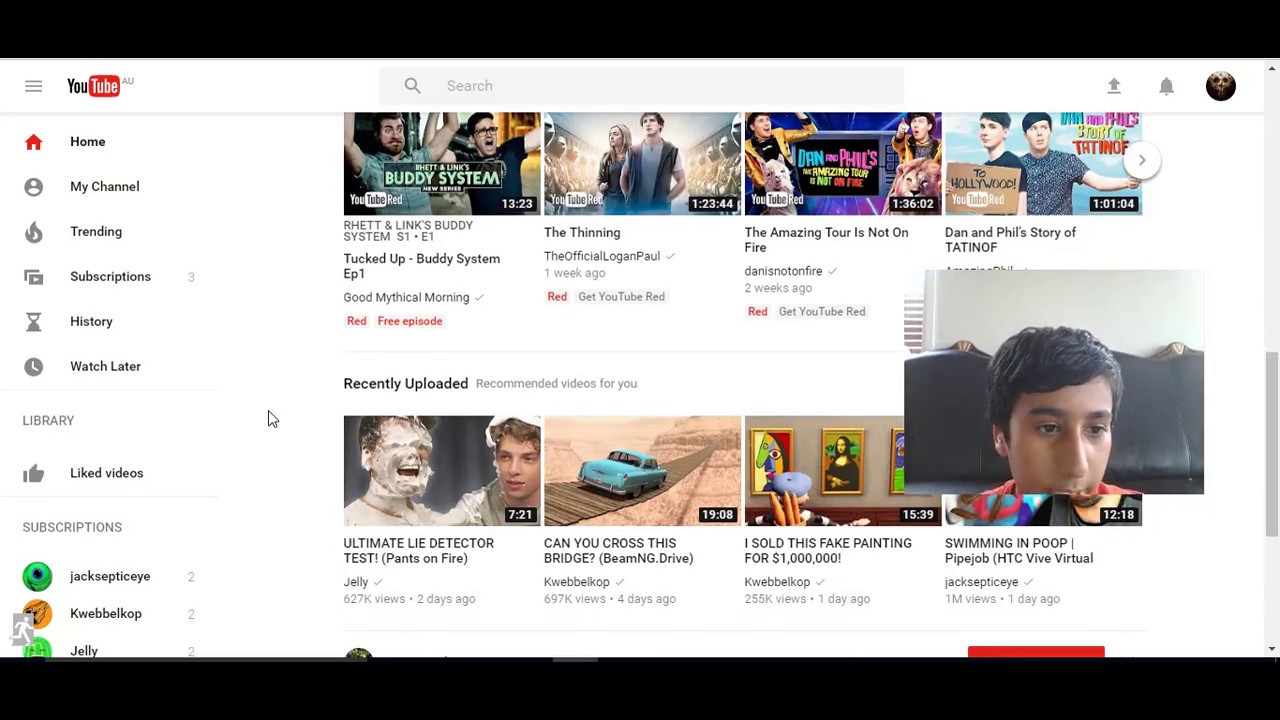Open Ultimate Lie Detector Test thumbnail
The image size is (1280, 720).
point(442,471)
